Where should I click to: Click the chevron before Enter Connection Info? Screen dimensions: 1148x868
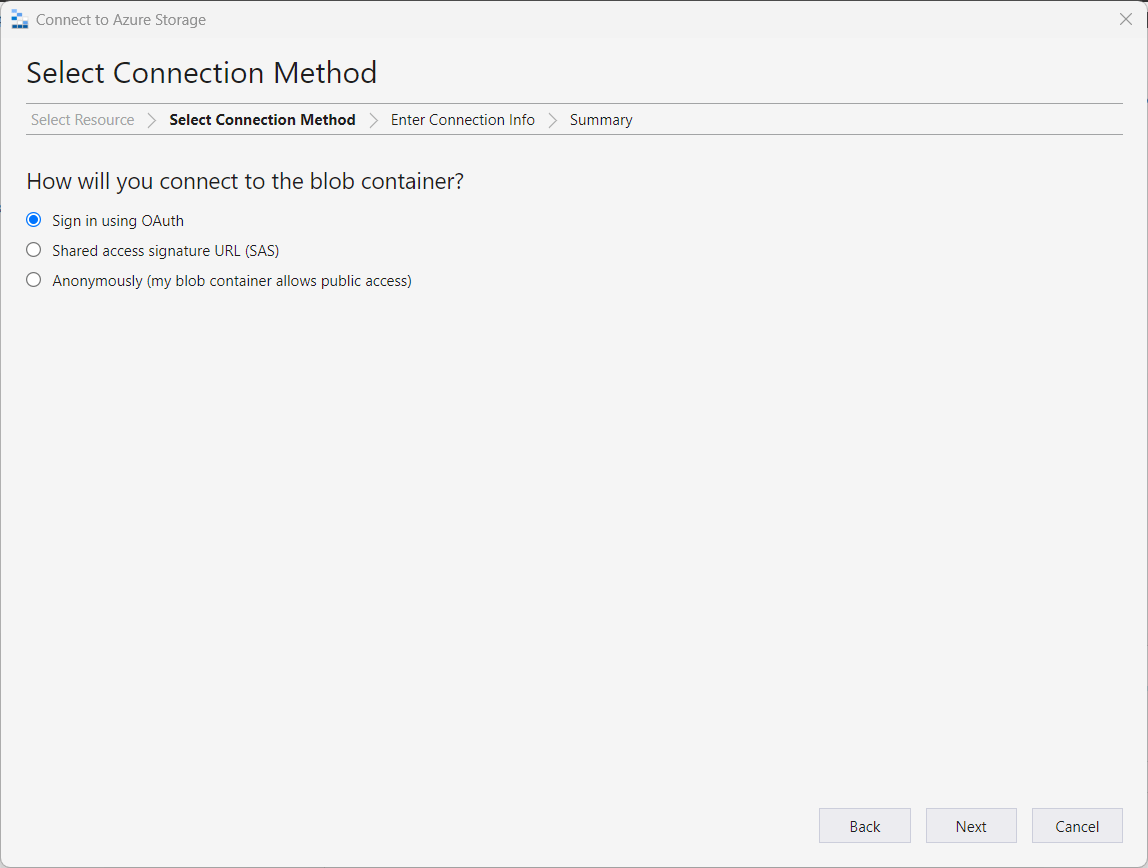coord(373,120)
